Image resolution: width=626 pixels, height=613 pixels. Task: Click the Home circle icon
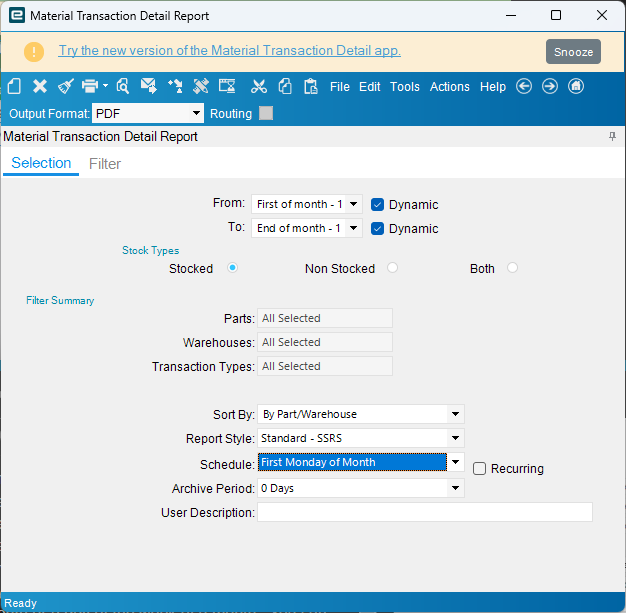tap(576, 86)
